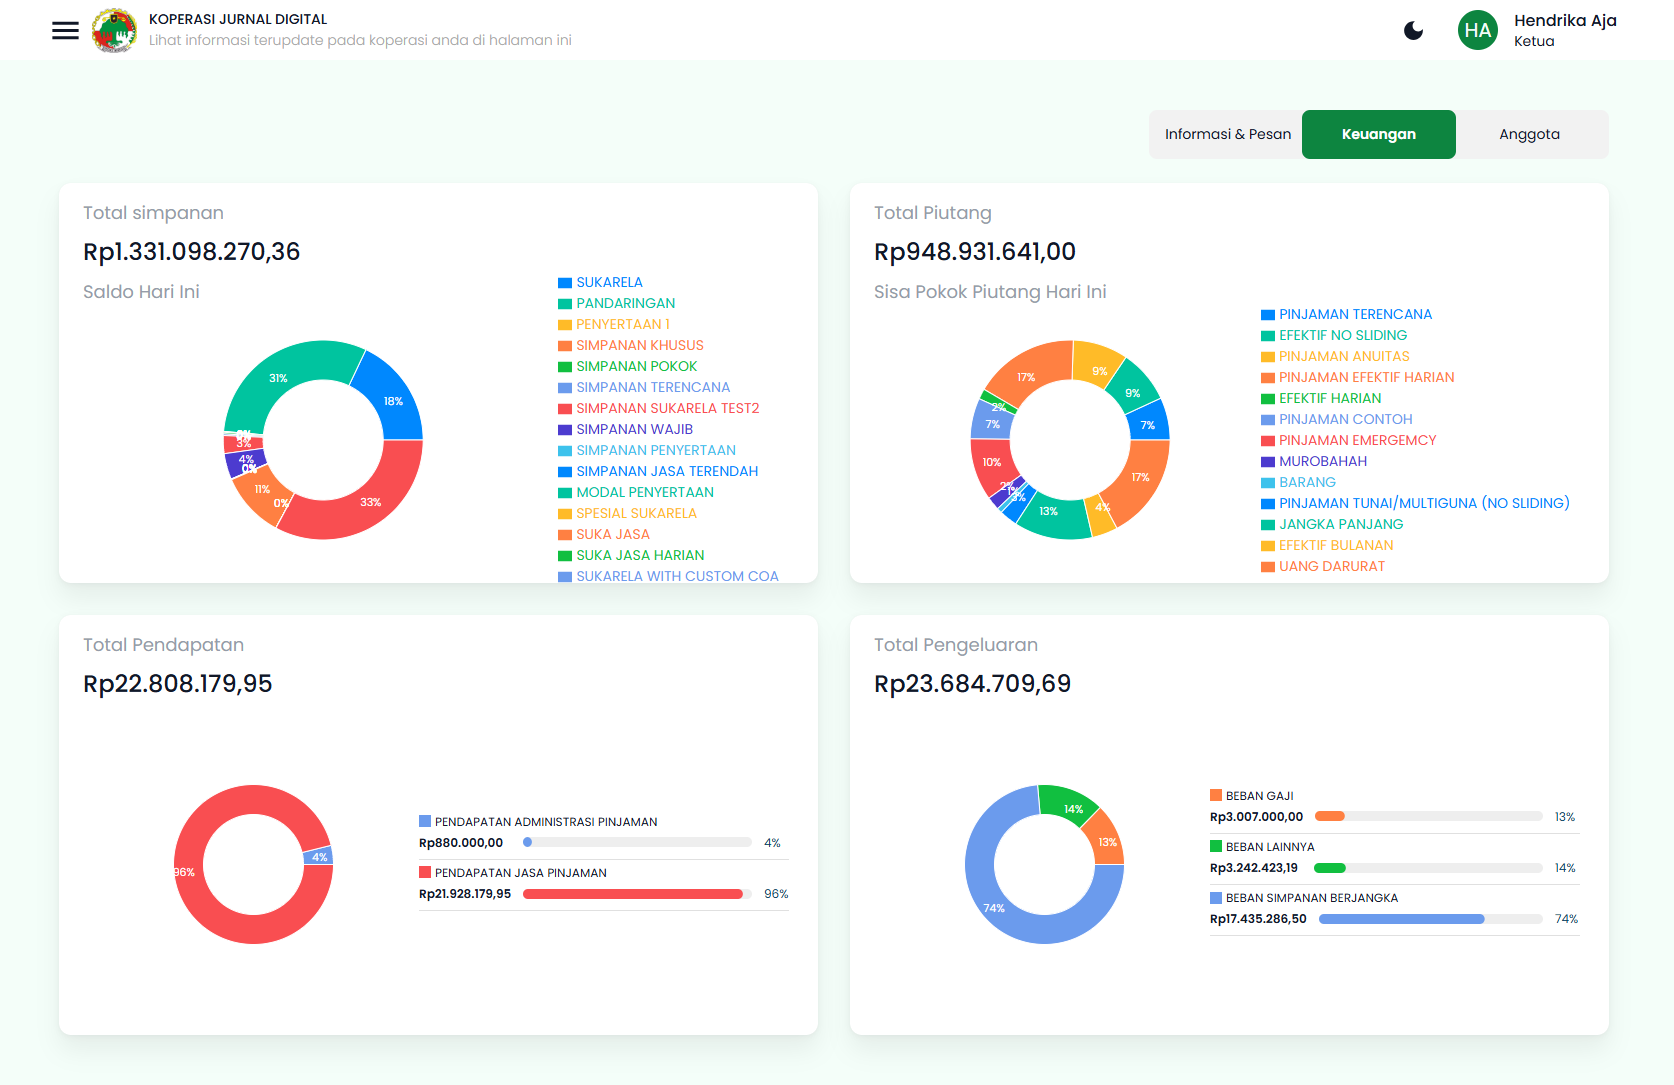Hide SIMPANAN WAJIB from the simpanan chart

(633, 429)
